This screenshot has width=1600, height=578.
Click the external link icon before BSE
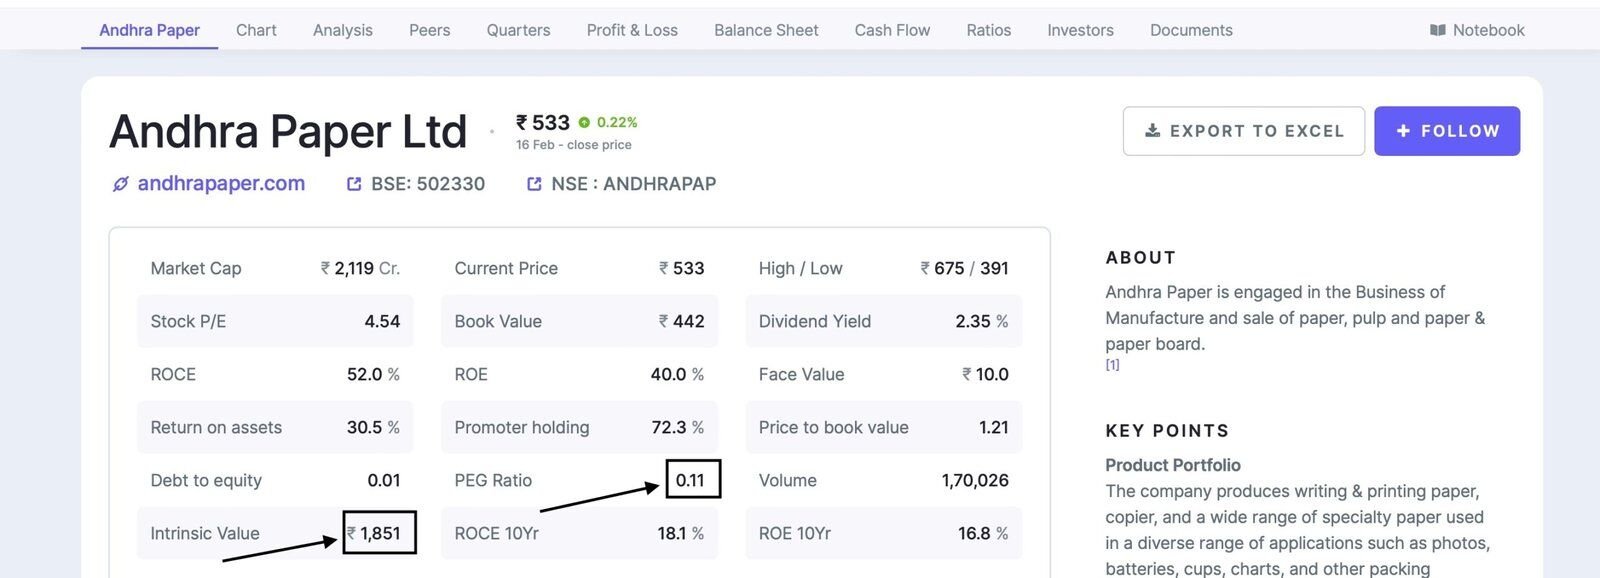click(354, 184)
